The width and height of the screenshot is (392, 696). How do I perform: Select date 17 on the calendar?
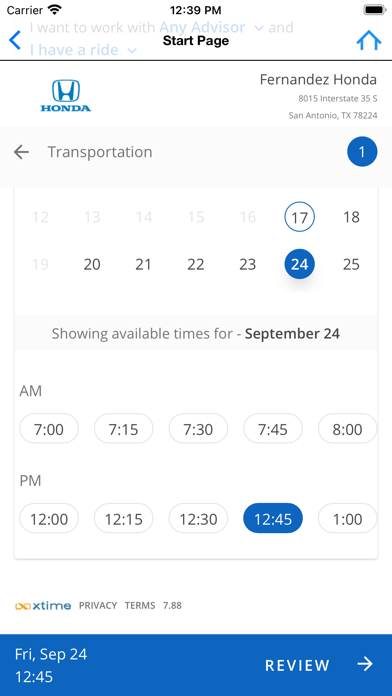click(x=299, y=217)
